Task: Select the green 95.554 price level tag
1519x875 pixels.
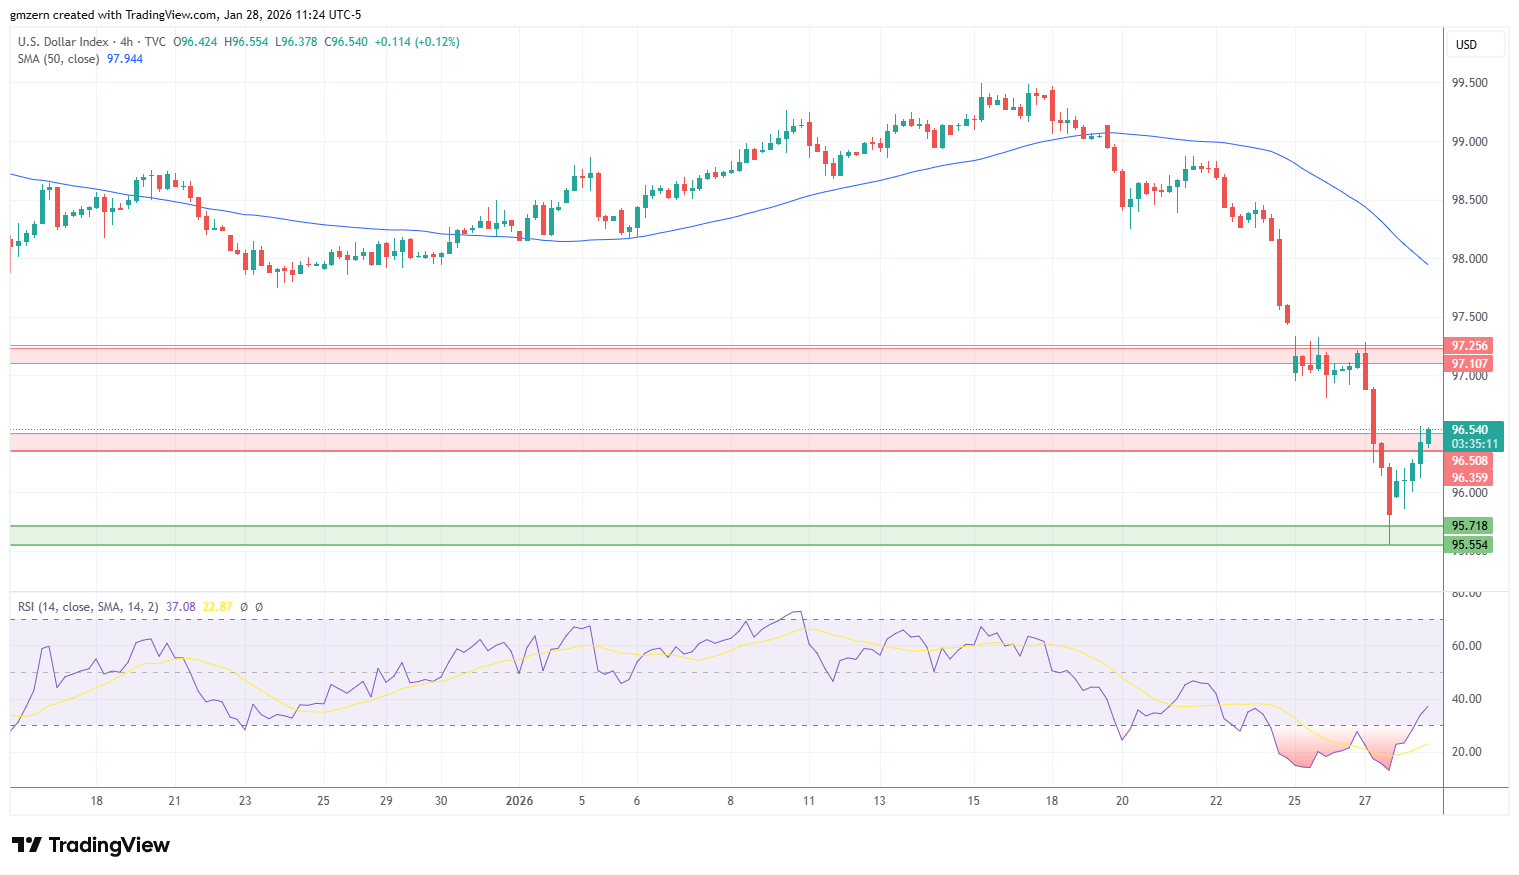Action: [x=1469, y=545]
